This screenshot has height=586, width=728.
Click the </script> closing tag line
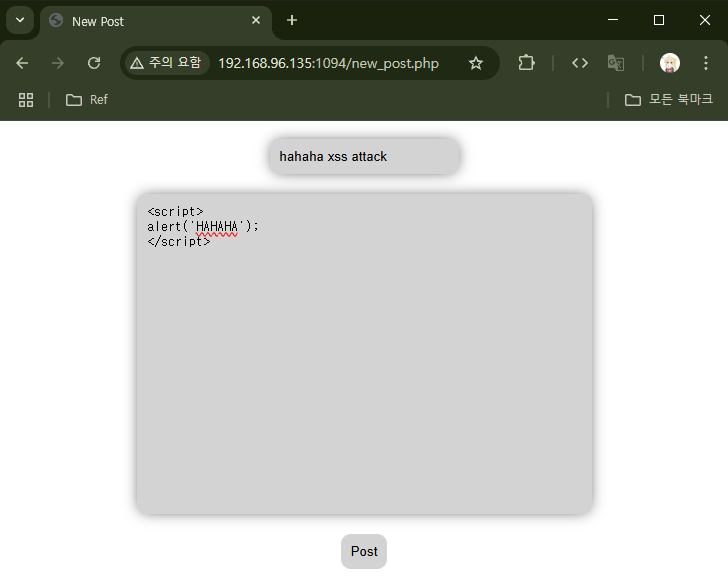[x=179, y=241]
